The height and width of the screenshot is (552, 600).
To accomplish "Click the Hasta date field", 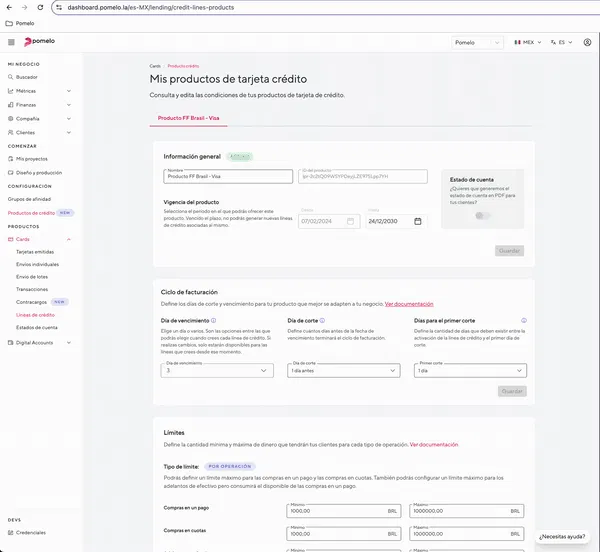I will (x=396, y=221).
